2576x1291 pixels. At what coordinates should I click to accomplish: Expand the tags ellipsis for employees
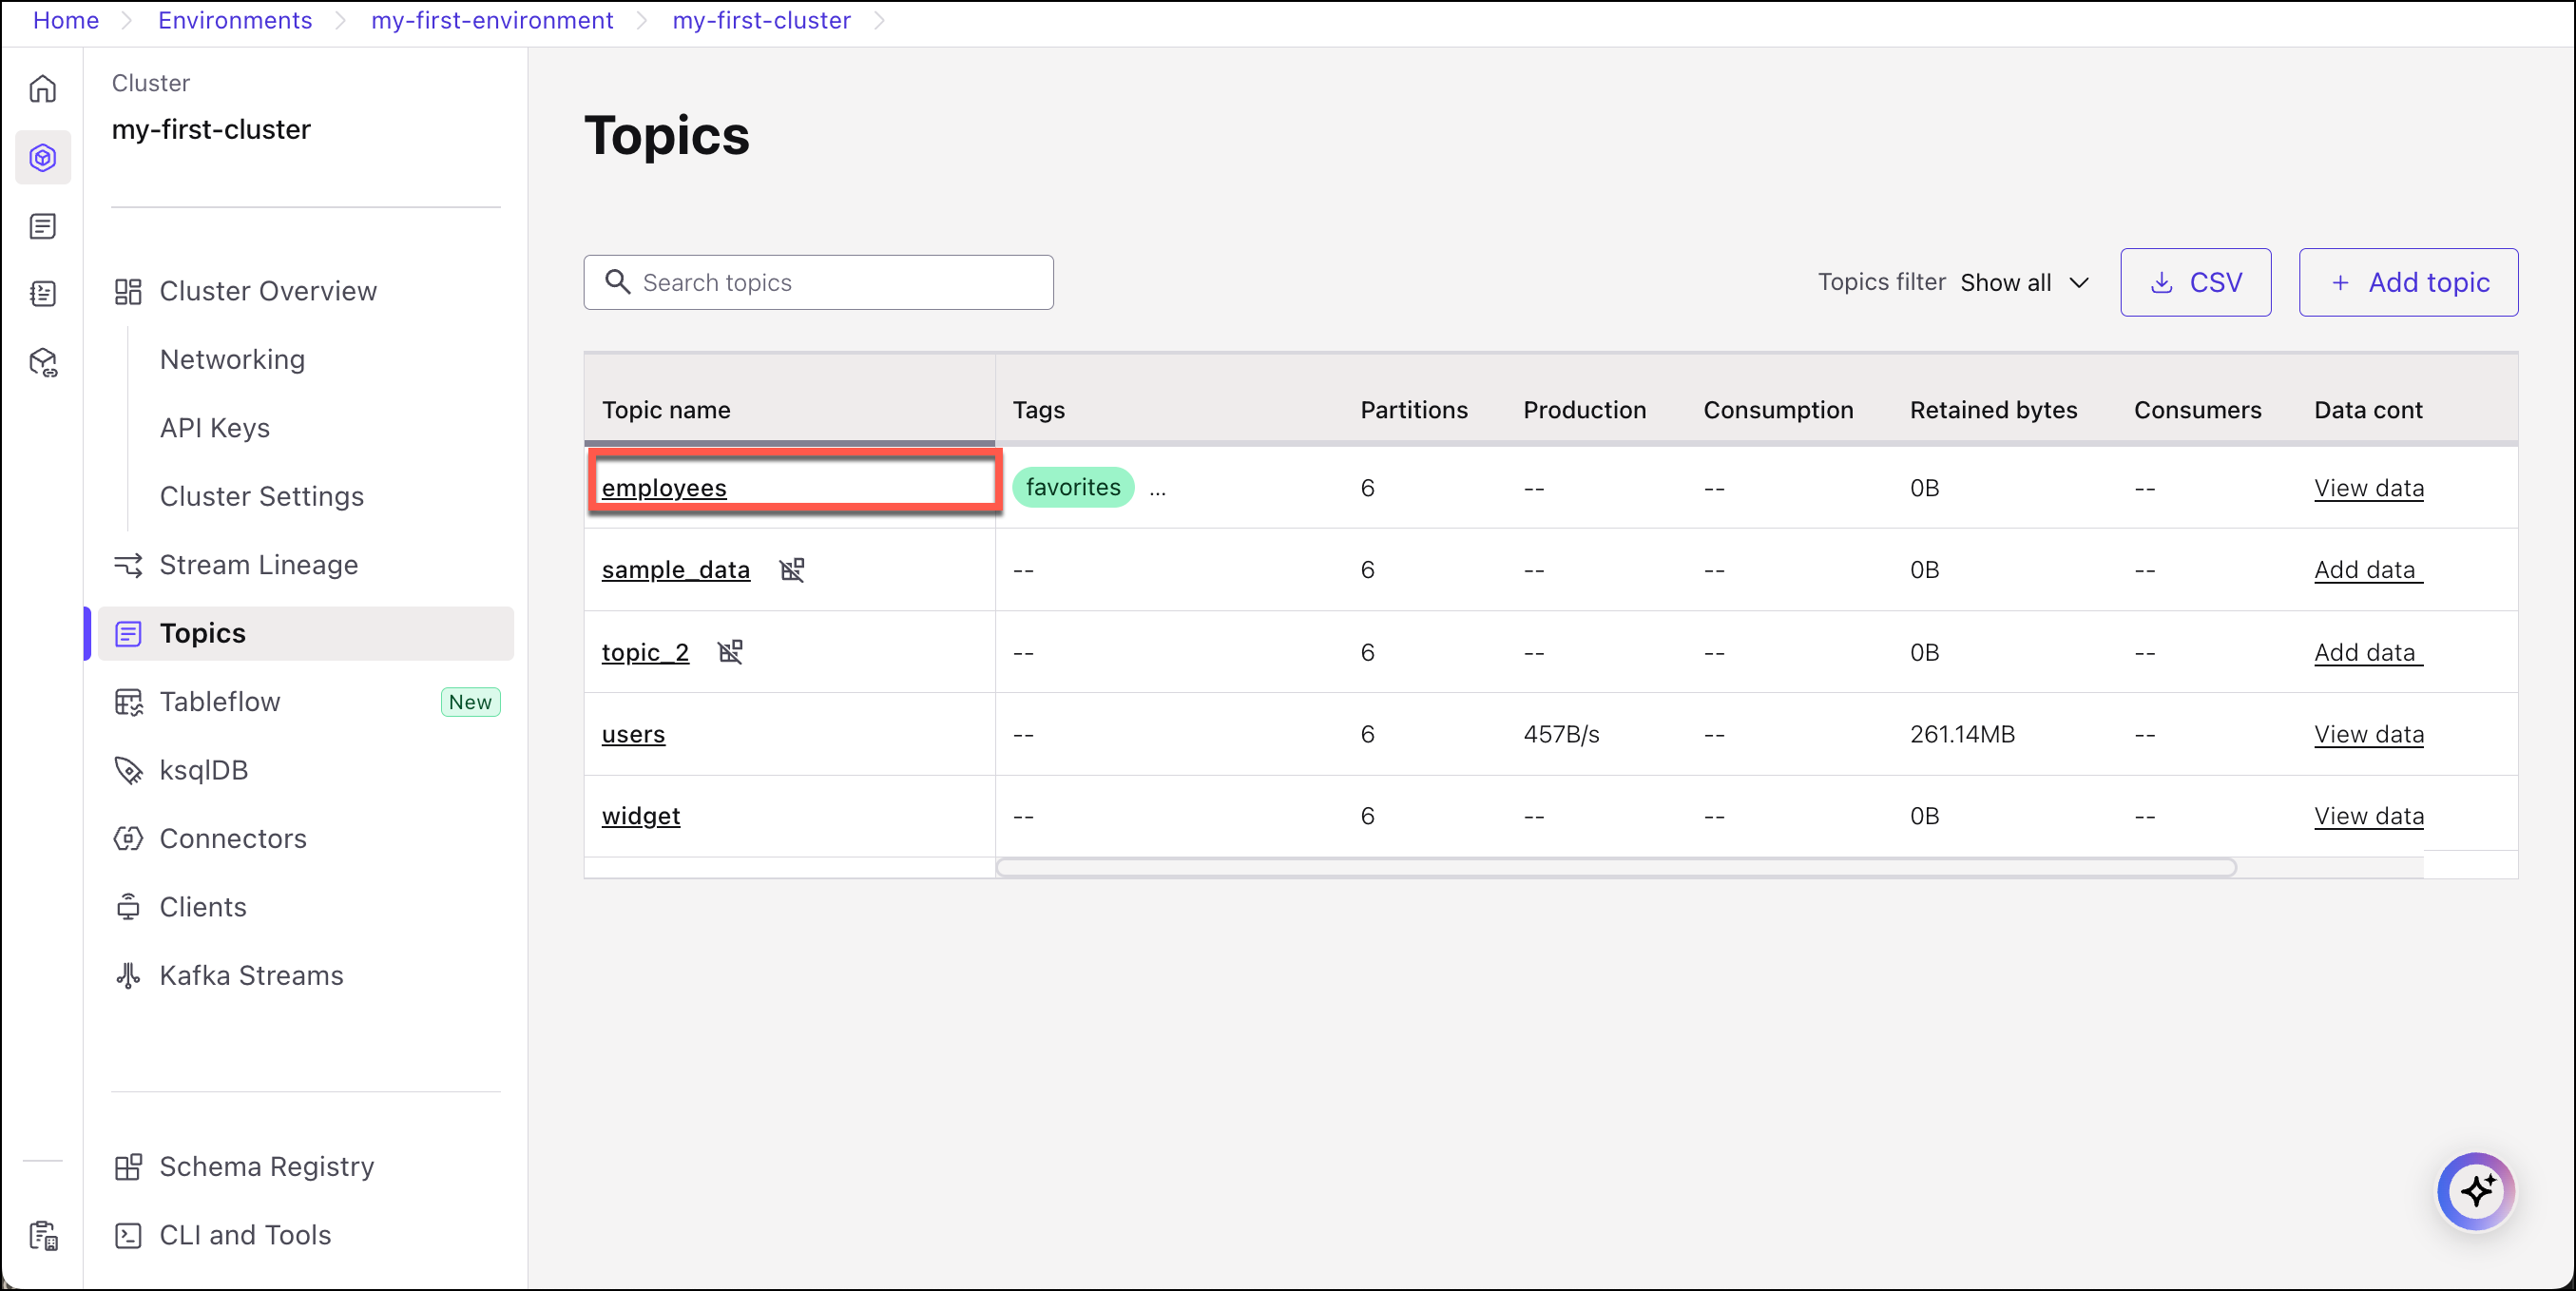pyautogui.click(x=1157, y=490)
